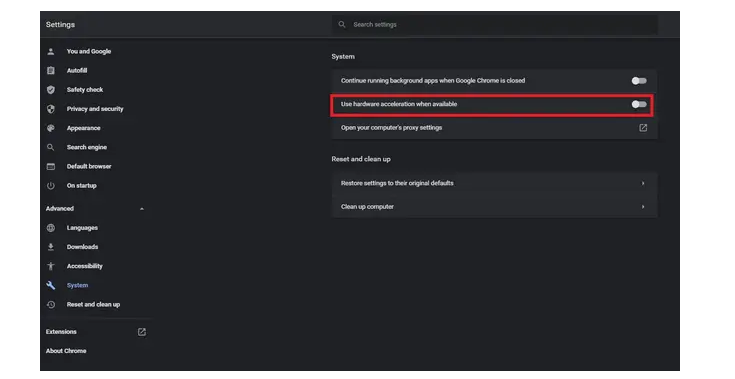The width and height of the screenshot is (735, 379).
Task: Click the System section heading
Action: coord(343,57)
